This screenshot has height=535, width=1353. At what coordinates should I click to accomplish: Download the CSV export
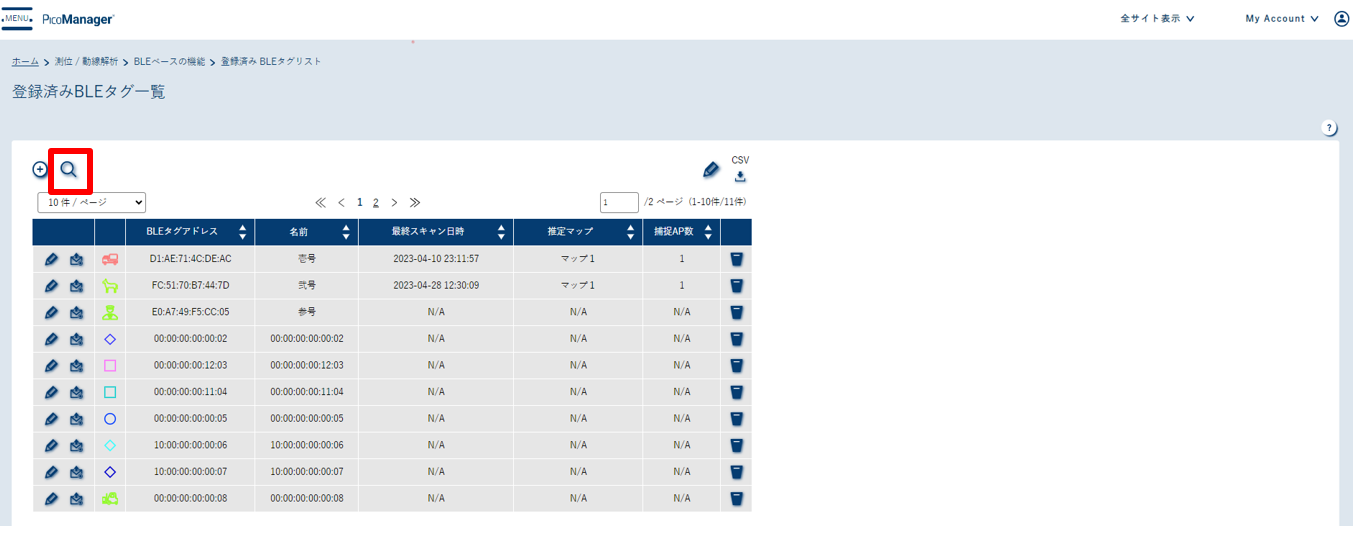tap(740, 177)
